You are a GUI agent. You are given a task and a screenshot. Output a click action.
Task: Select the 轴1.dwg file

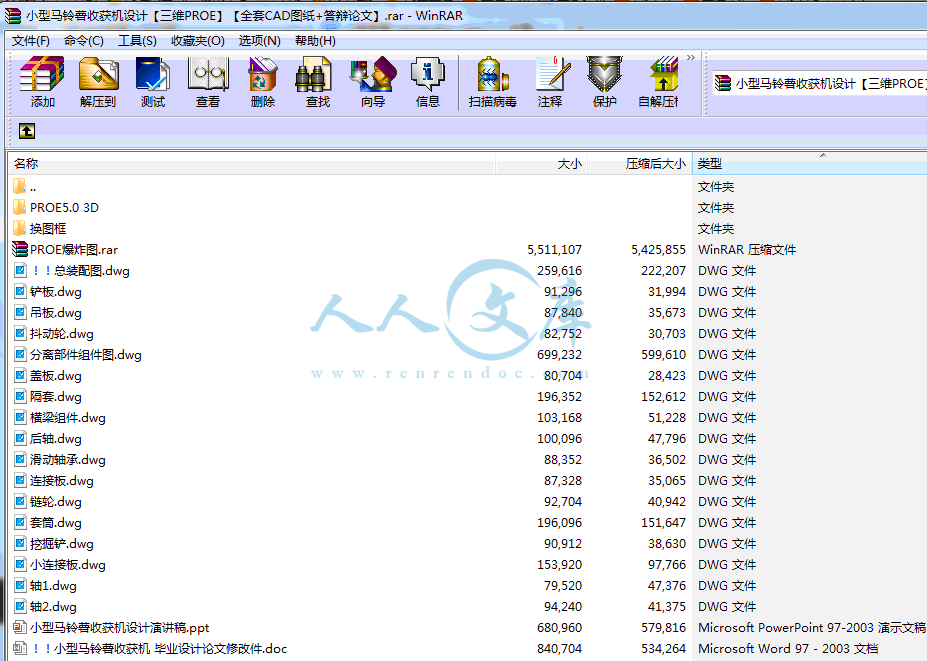(x=45, y=585)
